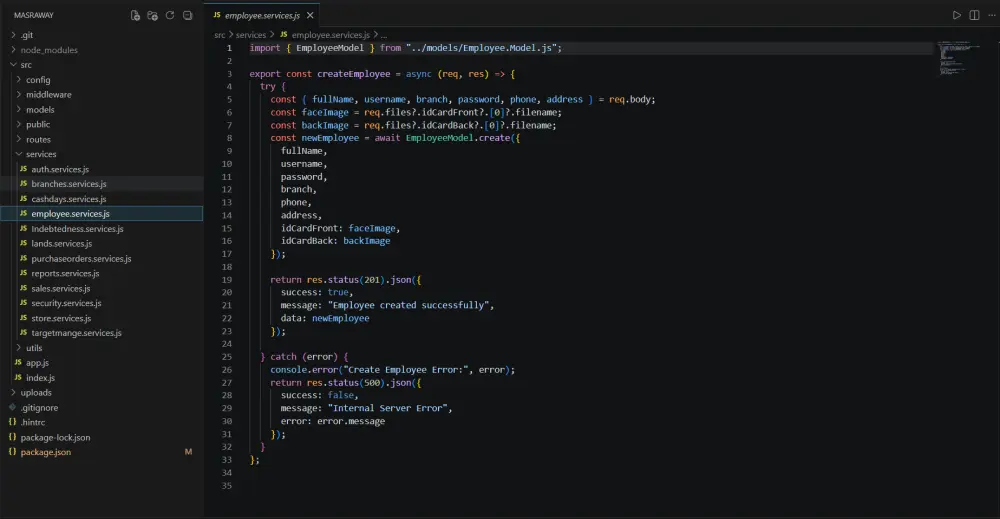This screenshot has height=519, width=1000.
Task: Open the .gitignore file
Action: coord(102,408)
